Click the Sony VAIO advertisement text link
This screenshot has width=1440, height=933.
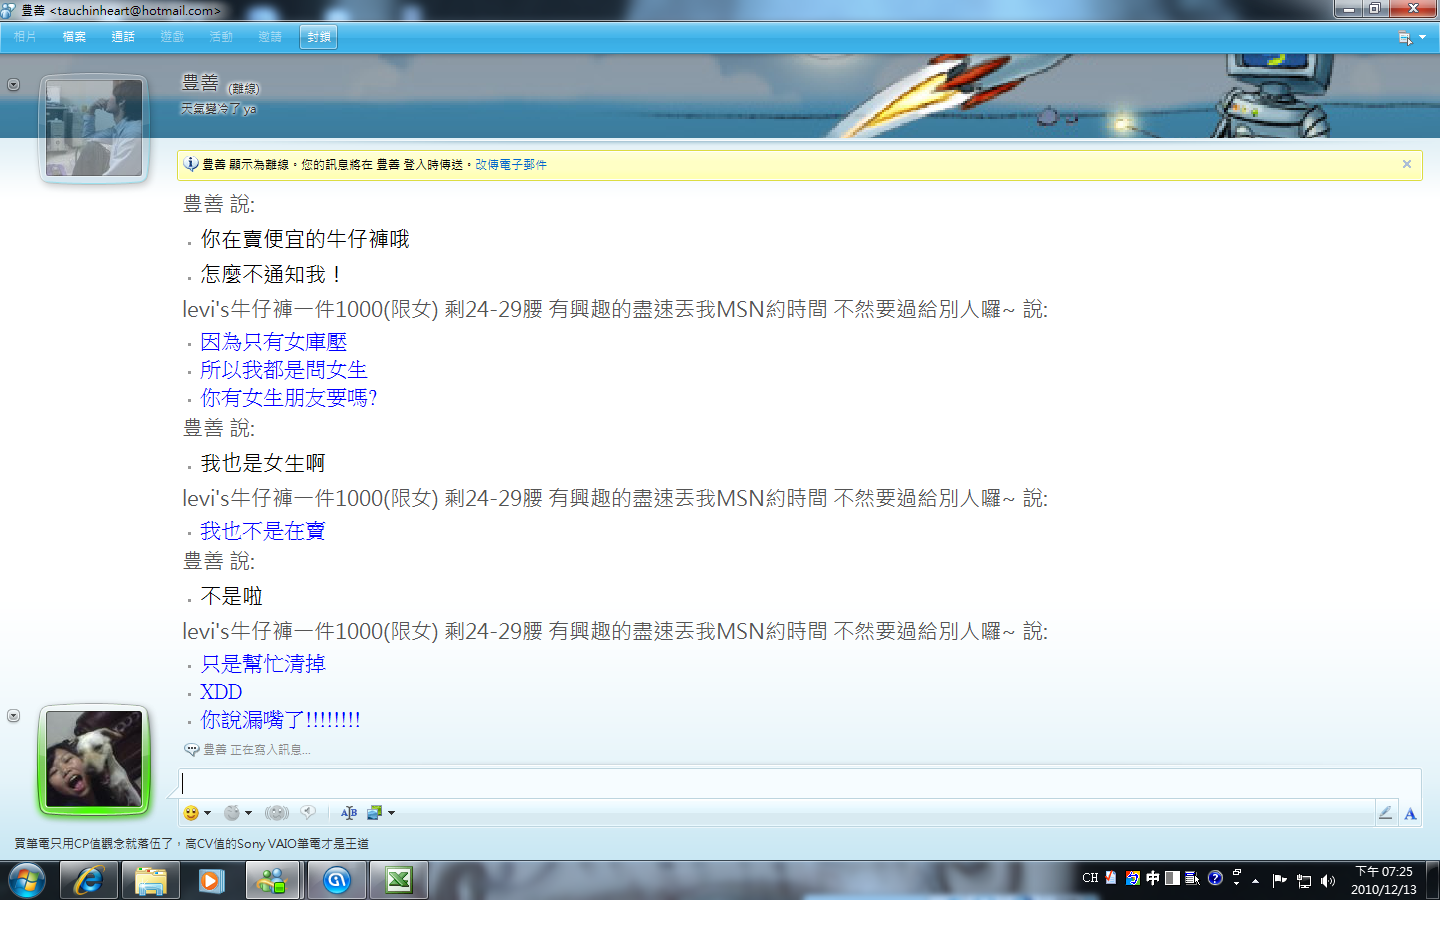191,844
